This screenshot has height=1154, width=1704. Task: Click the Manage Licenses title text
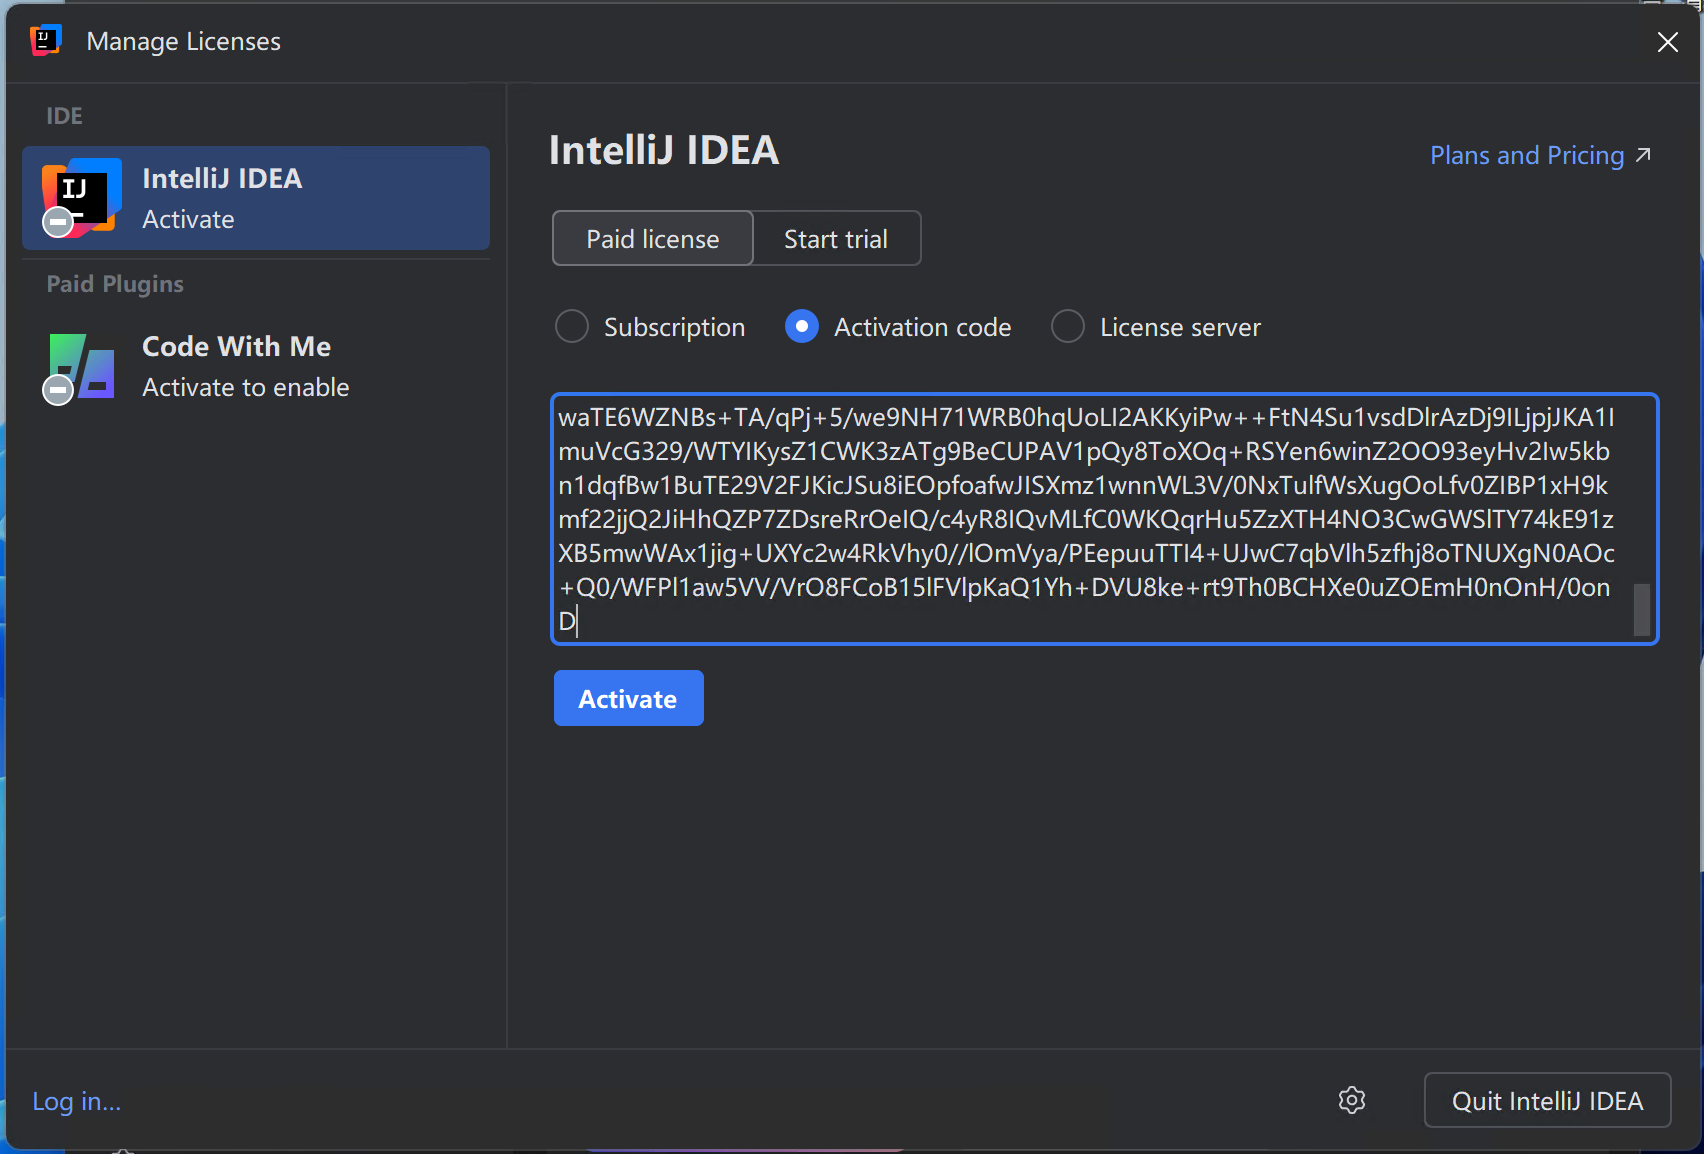click(184, 41)
